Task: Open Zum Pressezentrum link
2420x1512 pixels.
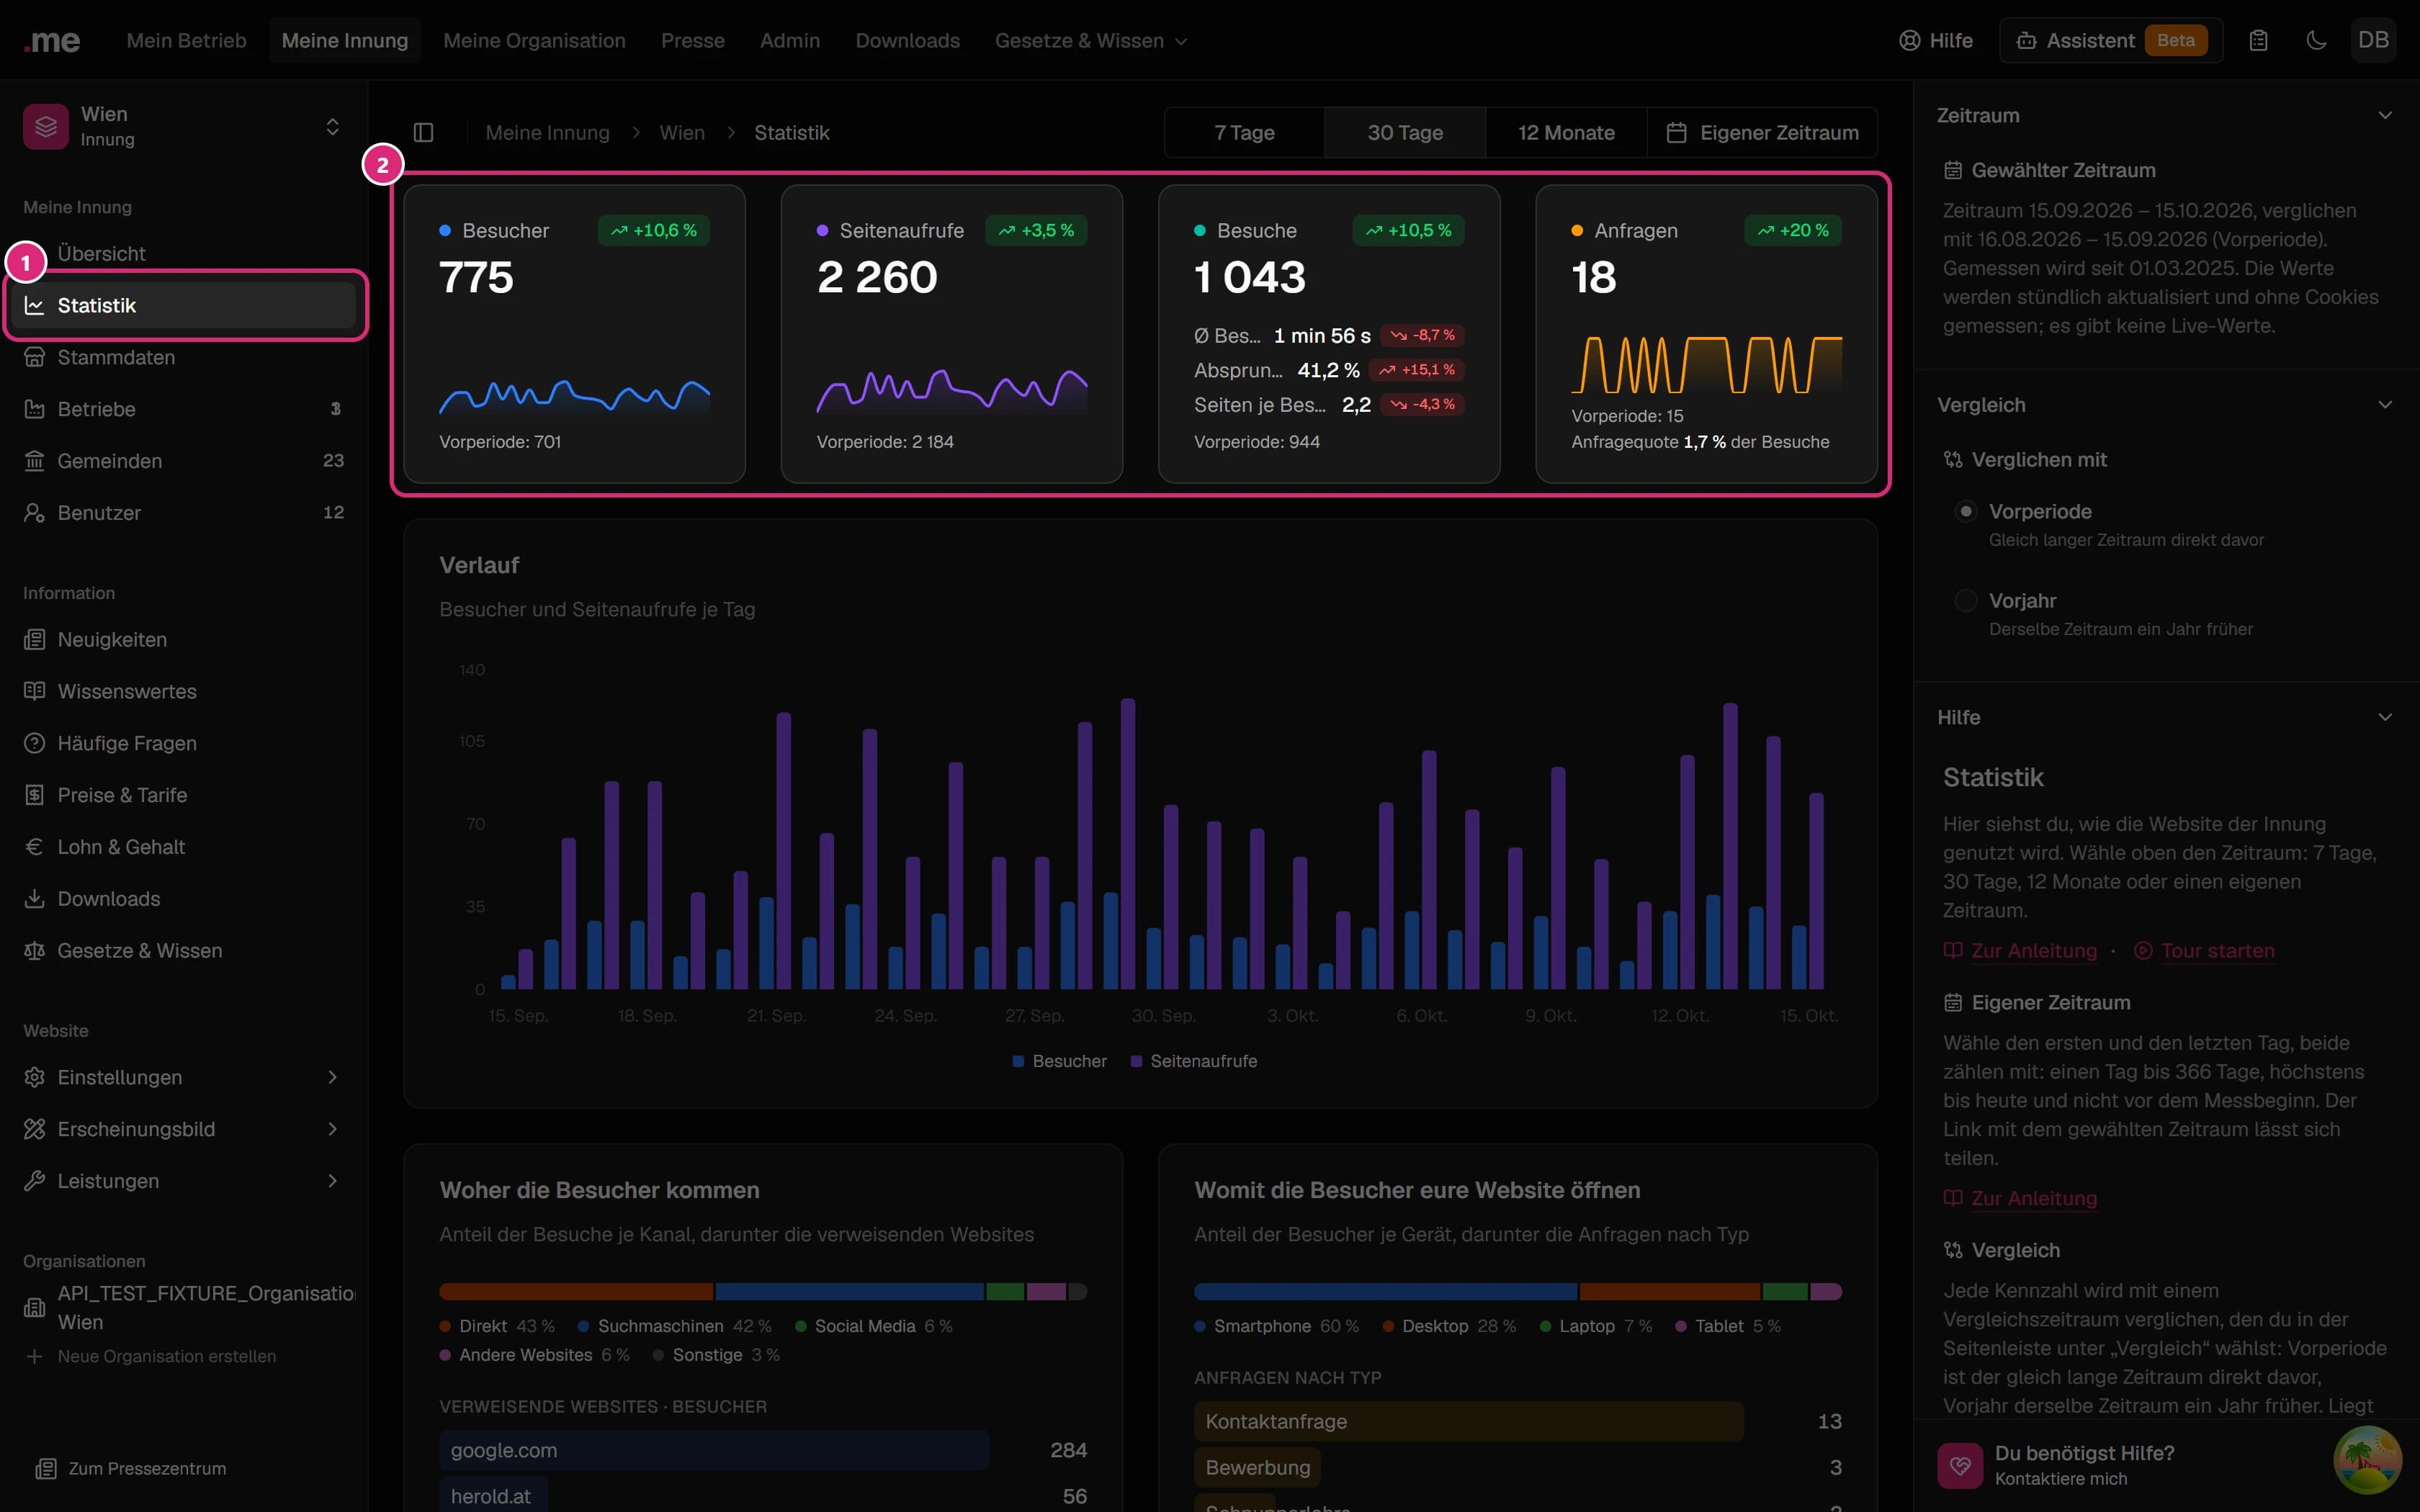Action: click(131, 1468)
